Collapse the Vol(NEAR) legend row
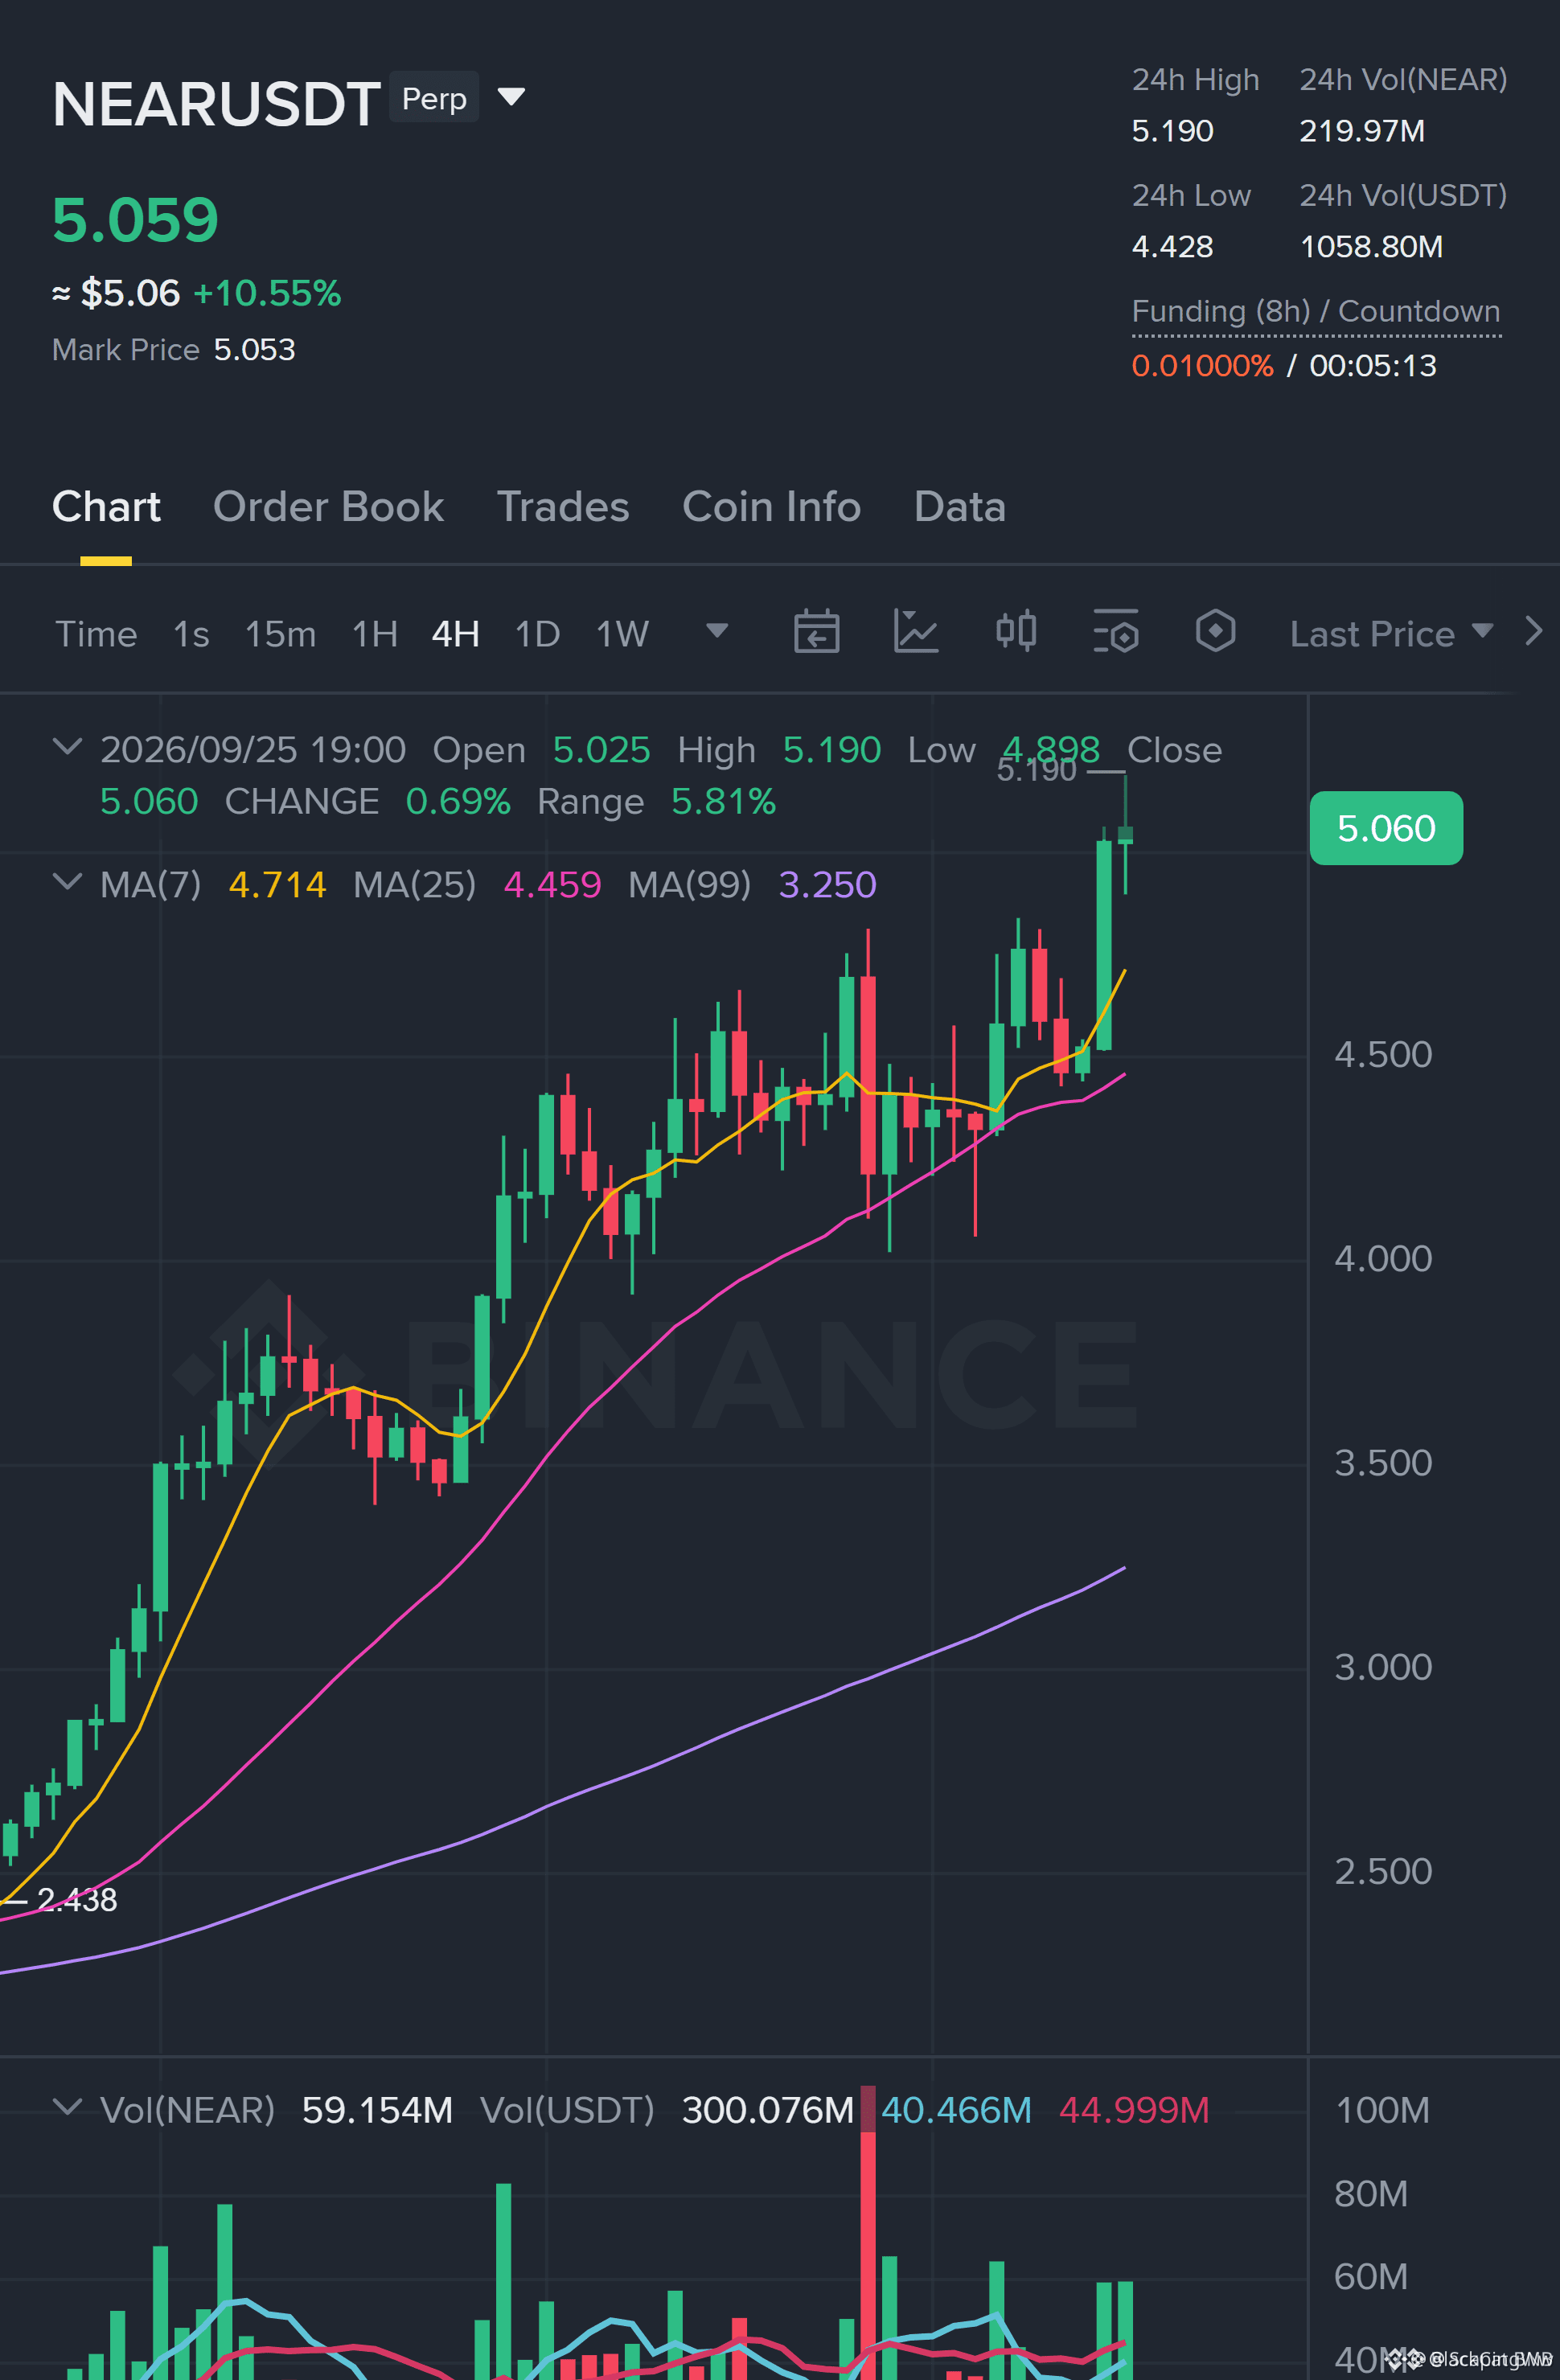Viewport: 1560px width, 2380px height. (x=67, y=2107)
